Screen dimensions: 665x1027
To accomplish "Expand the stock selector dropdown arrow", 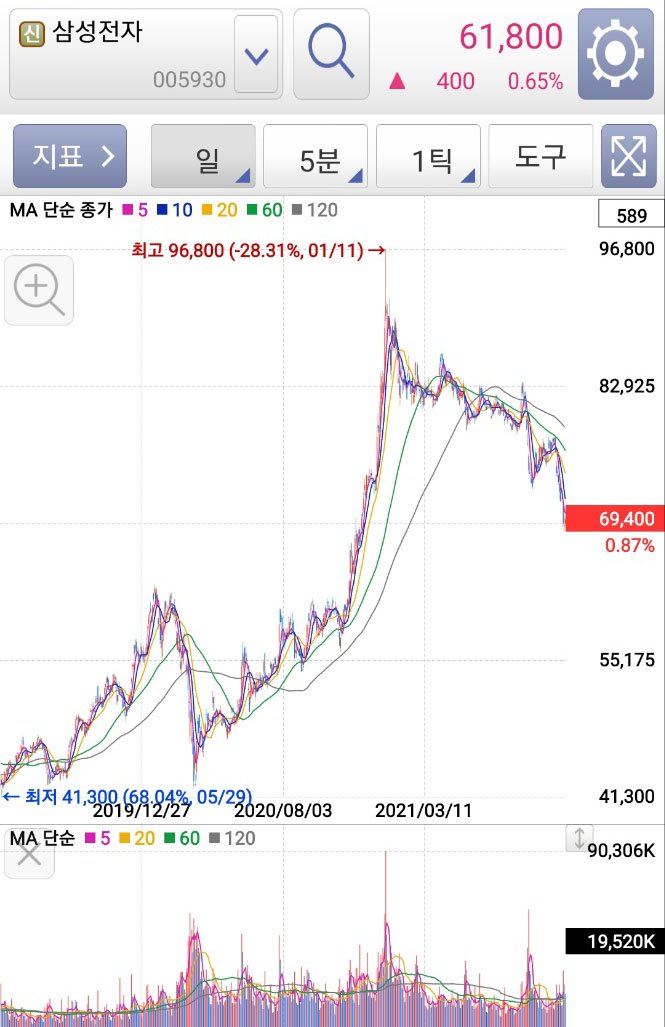I will click(x=256, y=55).
